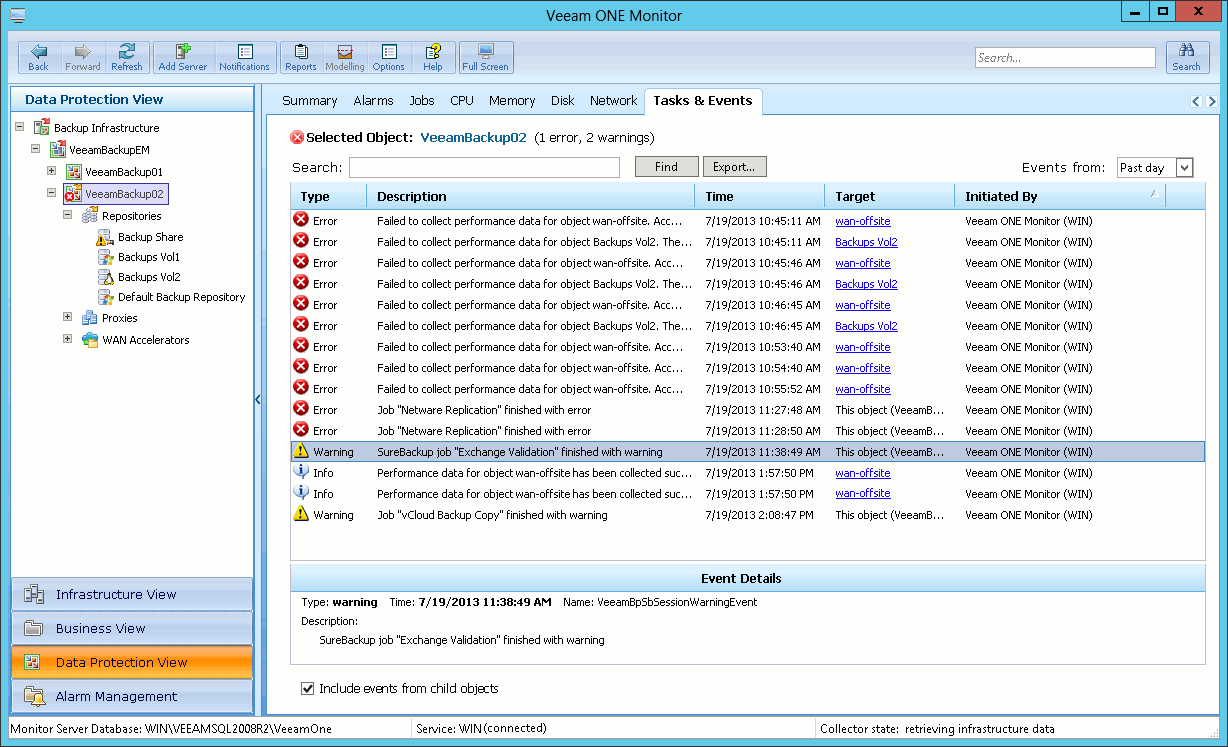Open Alarm Management pane
Screen dimensions: 1228x747
(132, 697)
